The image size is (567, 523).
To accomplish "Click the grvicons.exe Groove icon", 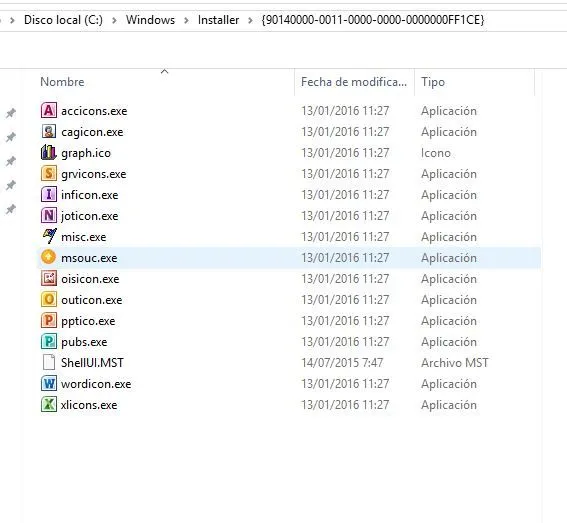I will (x=49, y=173).
